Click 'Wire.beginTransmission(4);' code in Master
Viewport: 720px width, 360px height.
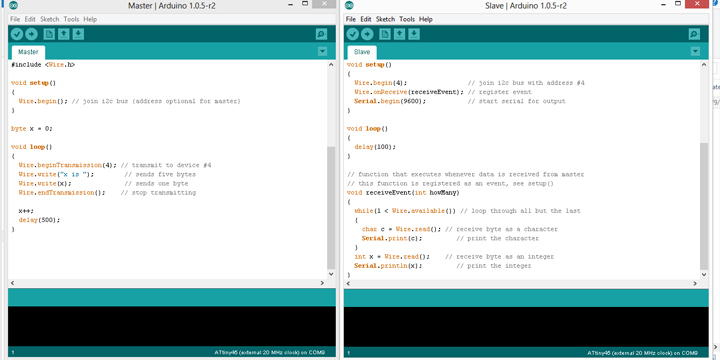point(68,165)
